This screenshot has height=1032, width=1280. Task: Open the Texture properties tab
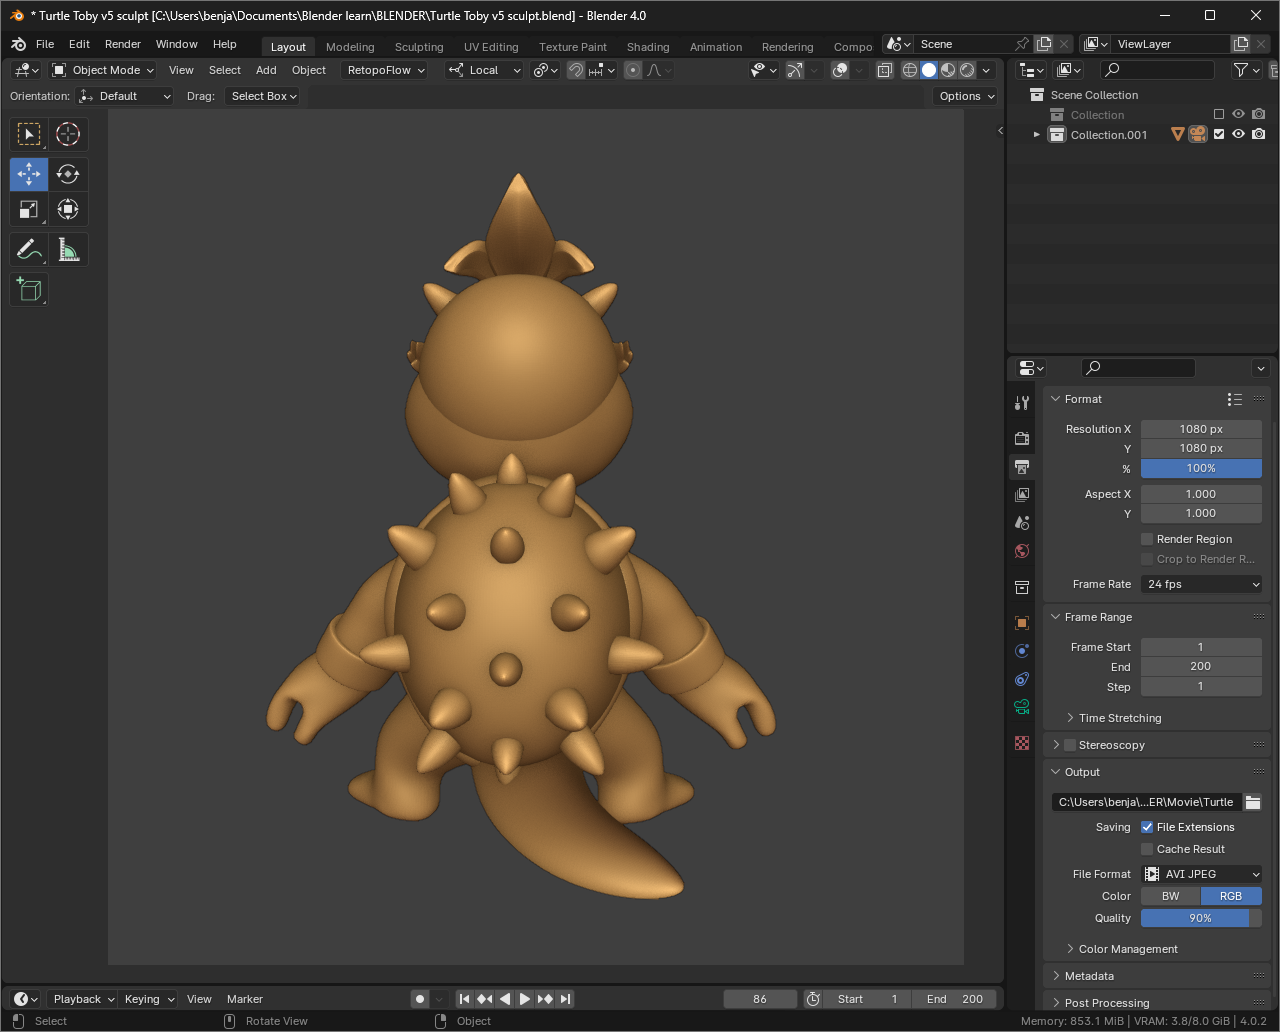pyautogui.click(x=1021, y=743)
